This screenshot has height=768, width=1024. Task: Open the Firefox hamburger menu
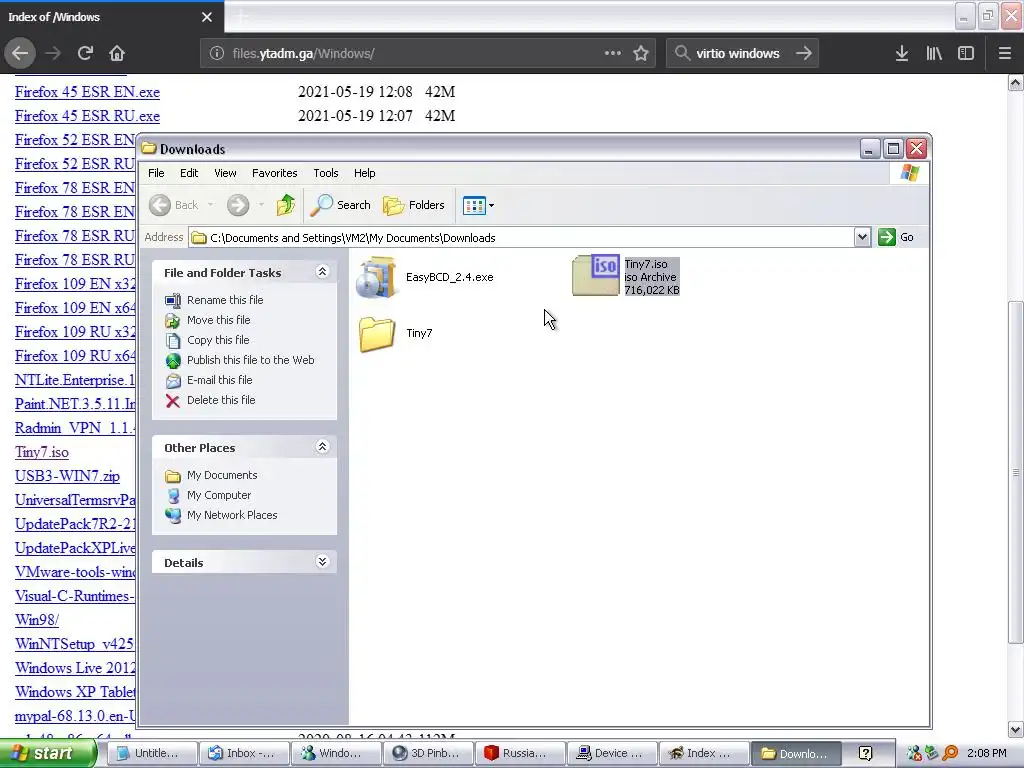coord(1004,54)
